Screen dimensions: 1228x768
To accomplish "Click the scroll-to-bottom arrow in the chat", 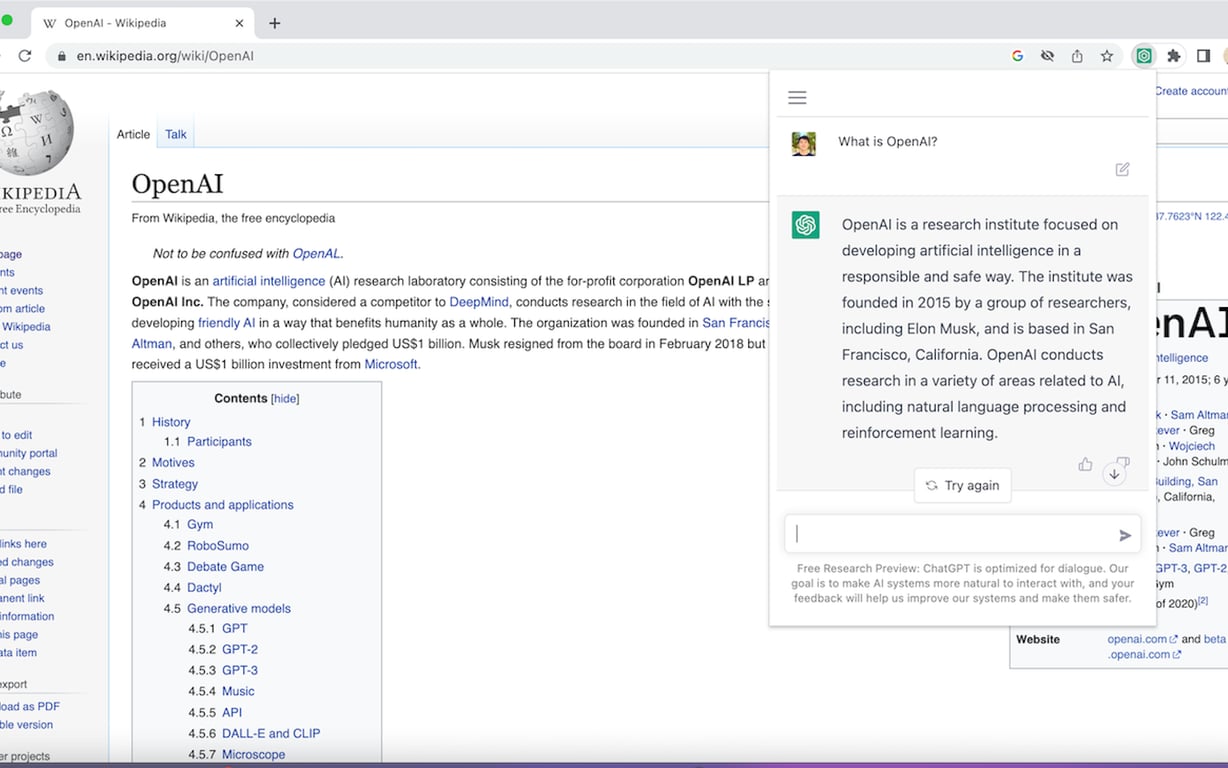I will (1114, 473).
